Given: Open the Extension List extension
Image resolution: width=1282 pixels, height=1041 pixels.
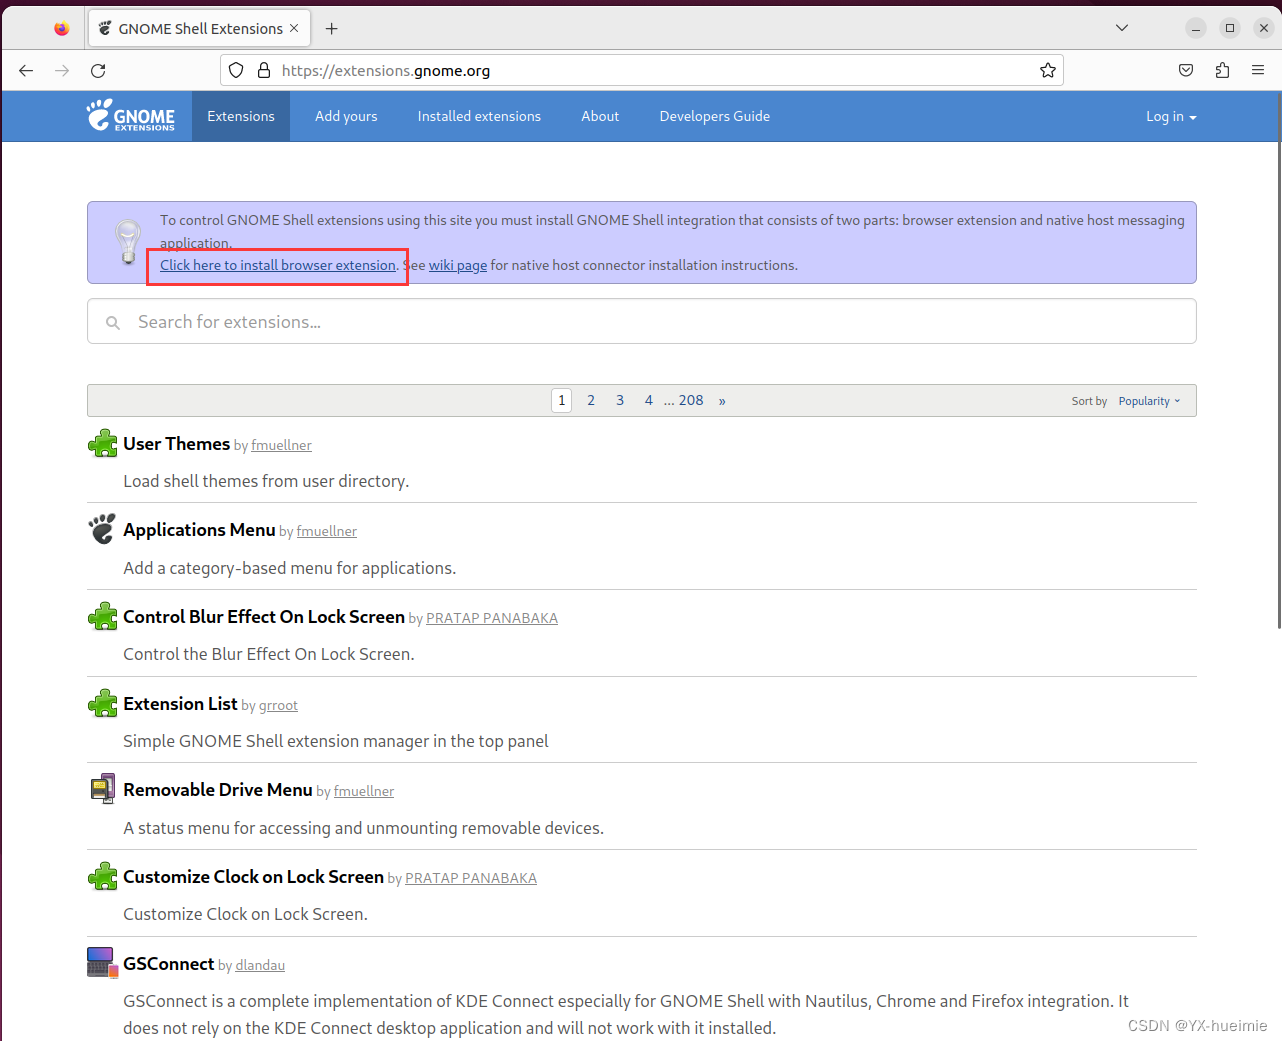Looking at the screenshot, I should coord(180,704).
